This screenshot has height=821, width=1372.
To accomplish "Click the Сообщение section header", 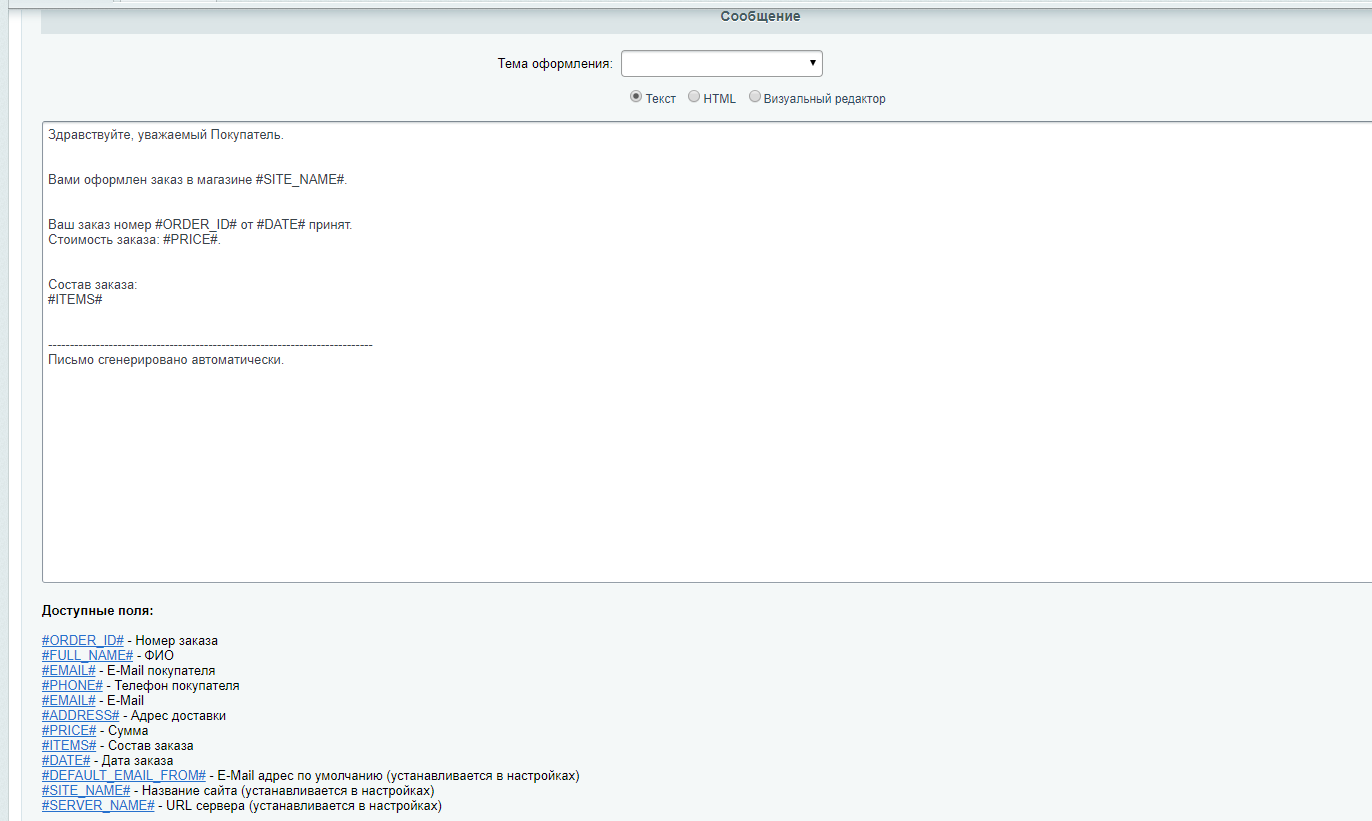I will 760,17.
